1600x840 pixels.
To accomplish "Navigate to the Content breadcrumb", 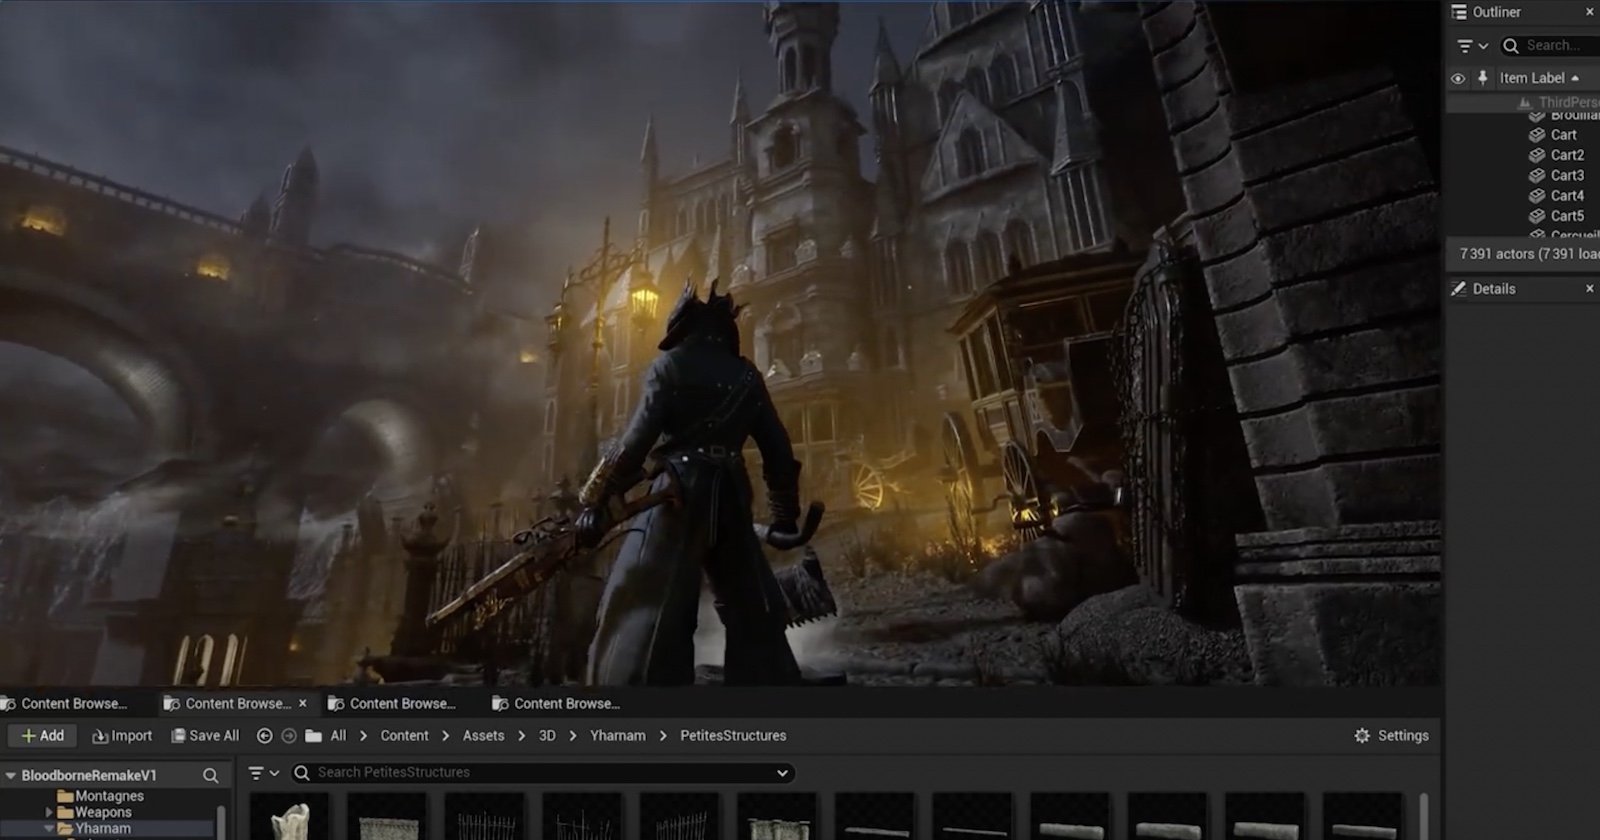I will pyautogui.click(x=404, y=736).
